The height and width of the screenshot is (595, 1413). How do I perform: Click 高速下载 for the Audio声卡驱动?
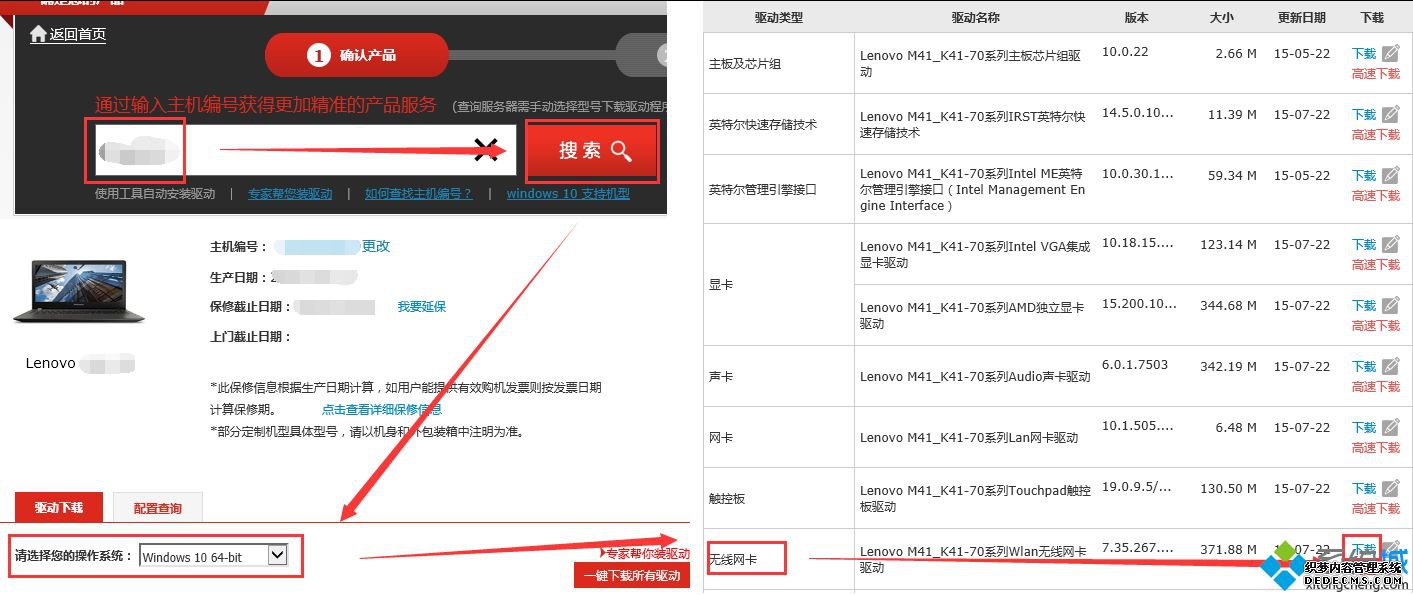click(1376, 386)
